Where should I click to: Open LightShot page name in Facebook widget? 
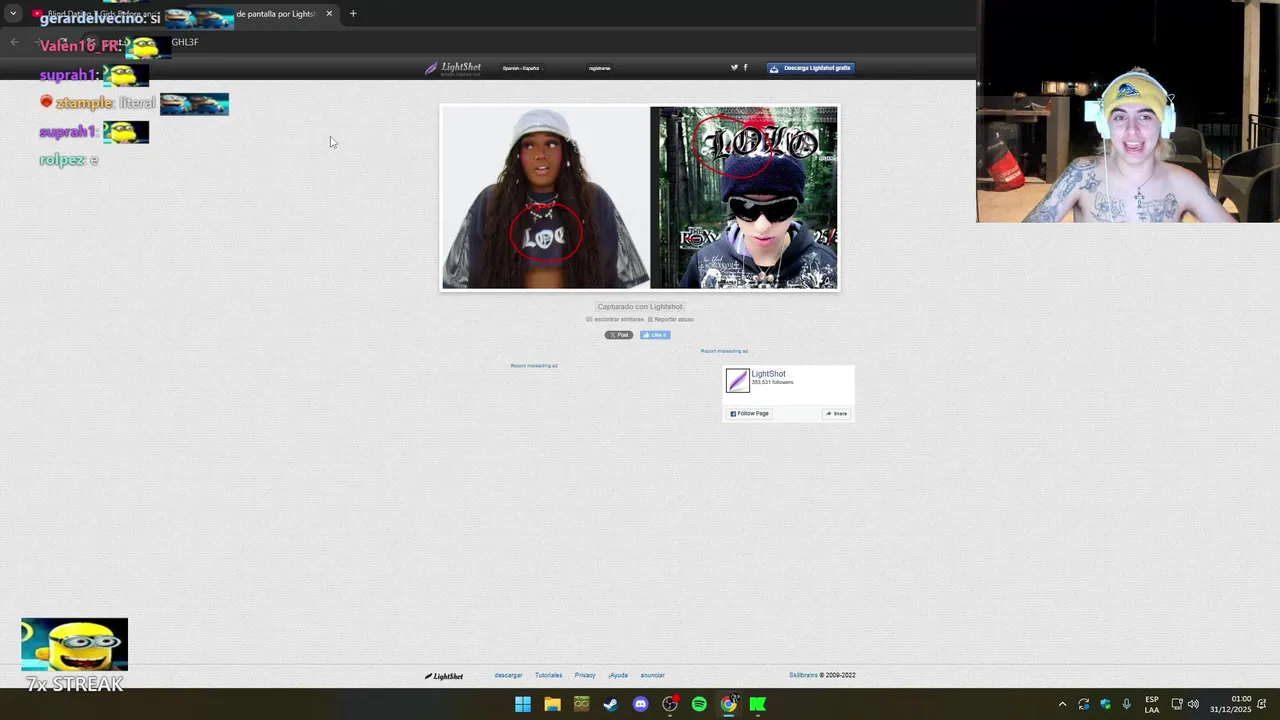(768, 374)
